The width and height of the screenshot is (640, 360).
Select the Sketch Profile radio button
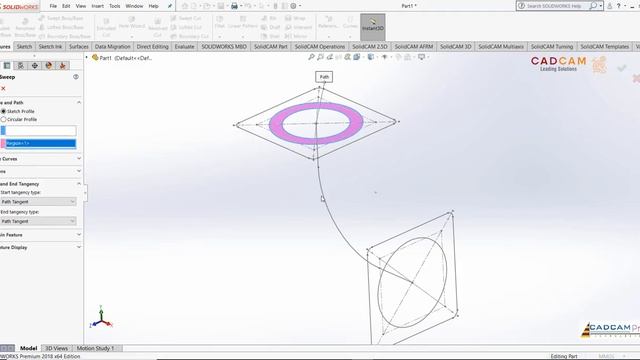3,111
